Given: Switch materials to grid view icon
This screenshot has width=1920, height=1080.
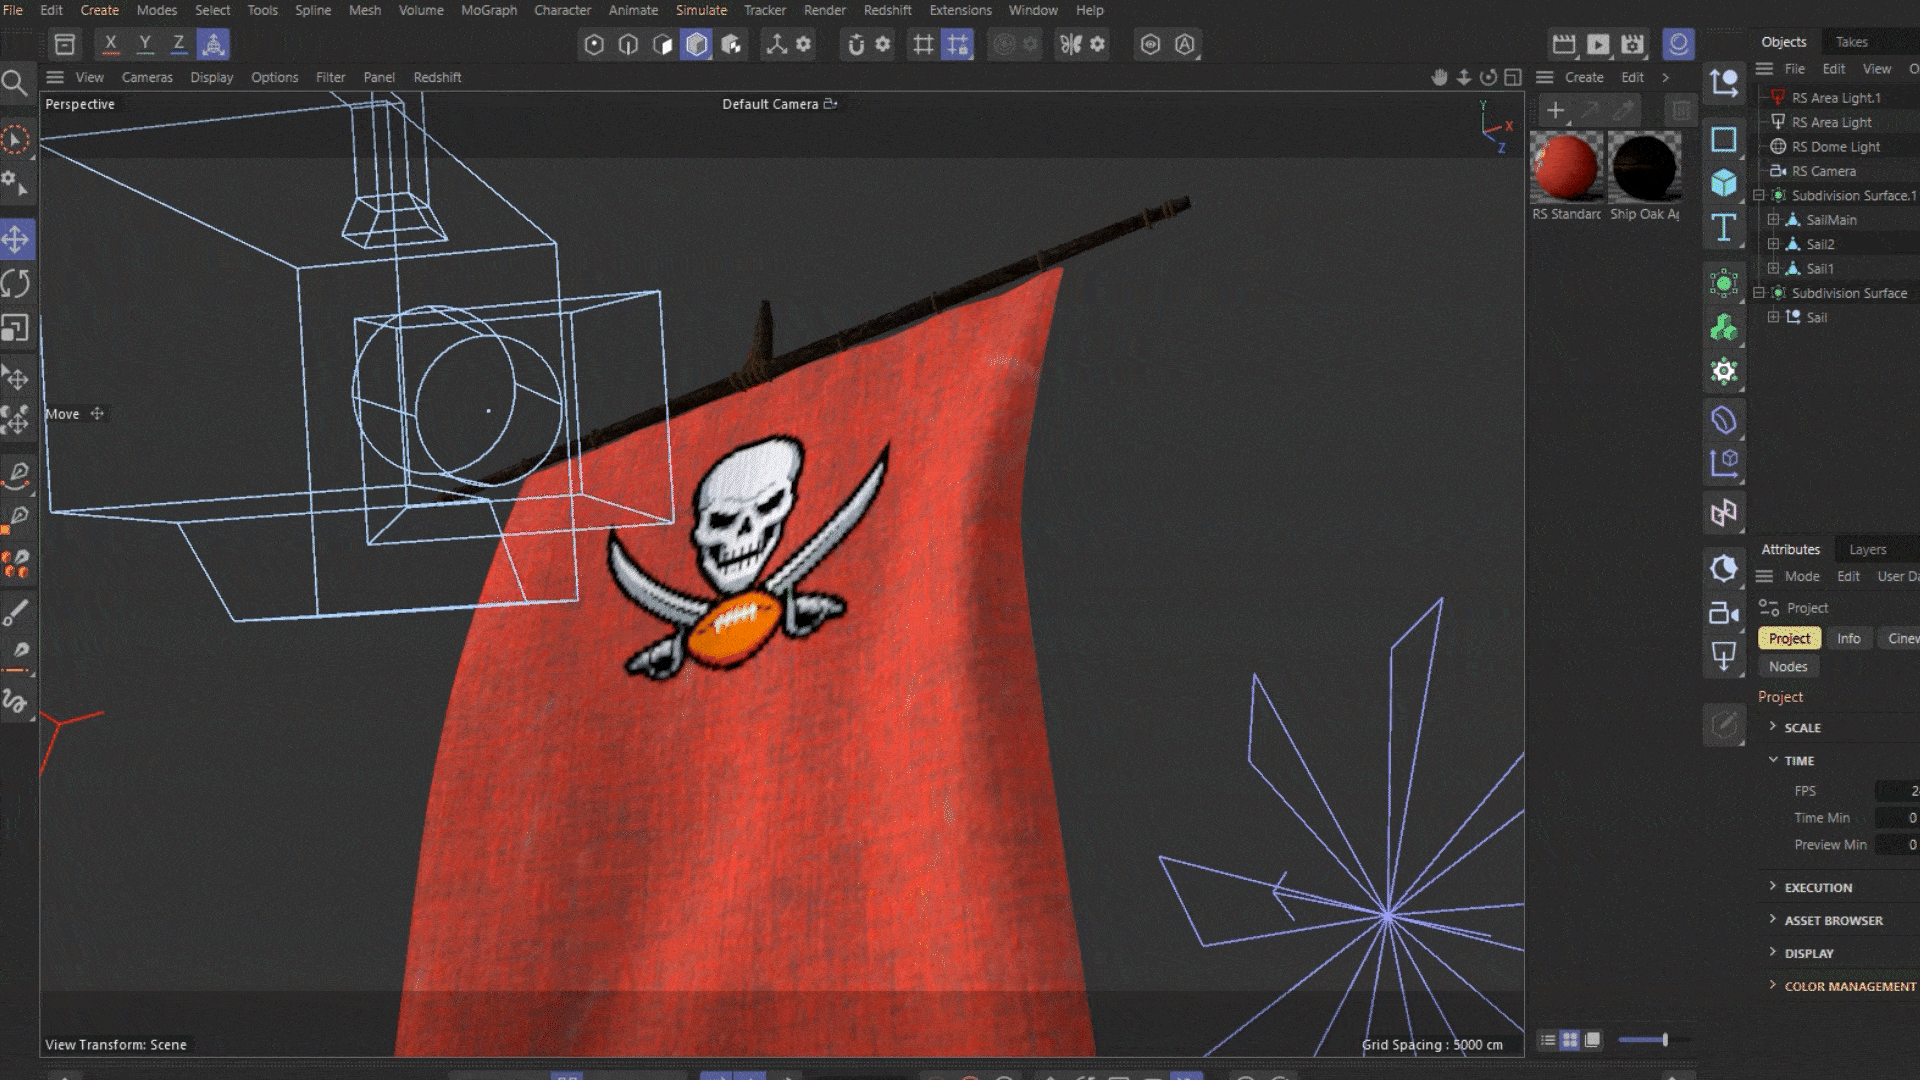Looking at the screenshot, I should 1570,1040.
